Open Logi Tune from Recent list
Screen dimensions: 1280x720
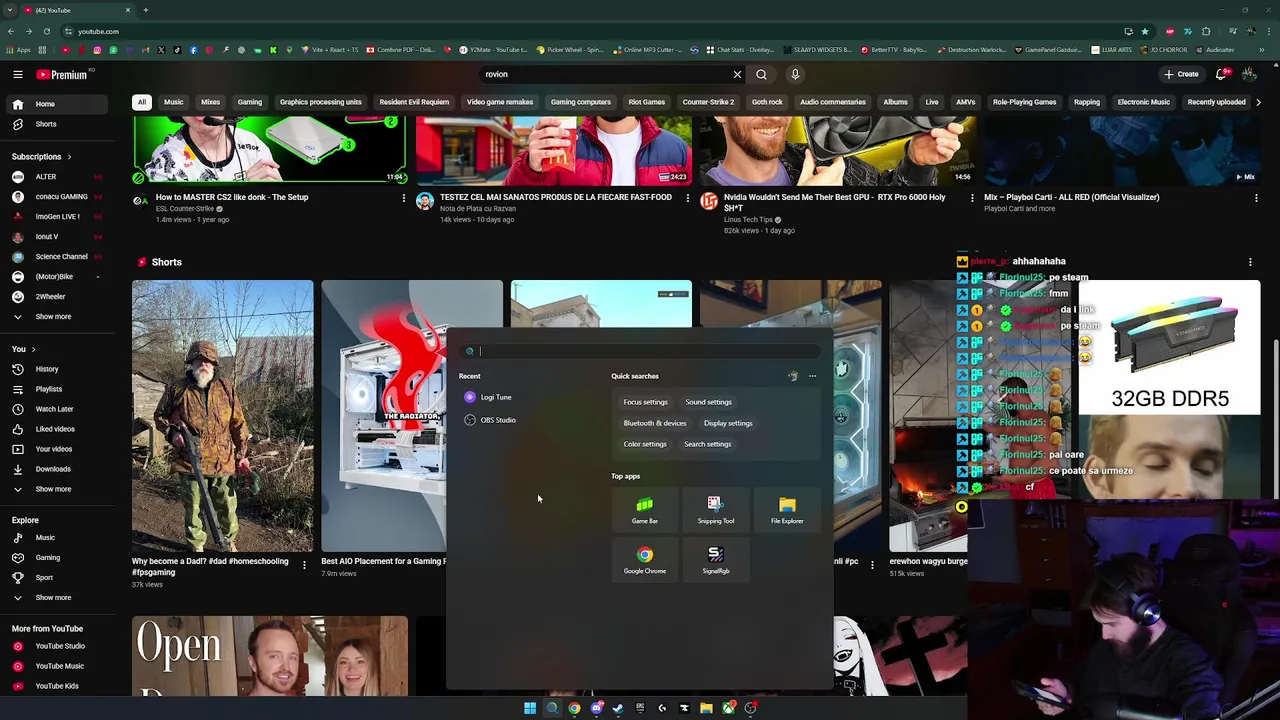(x=488, y=397)
